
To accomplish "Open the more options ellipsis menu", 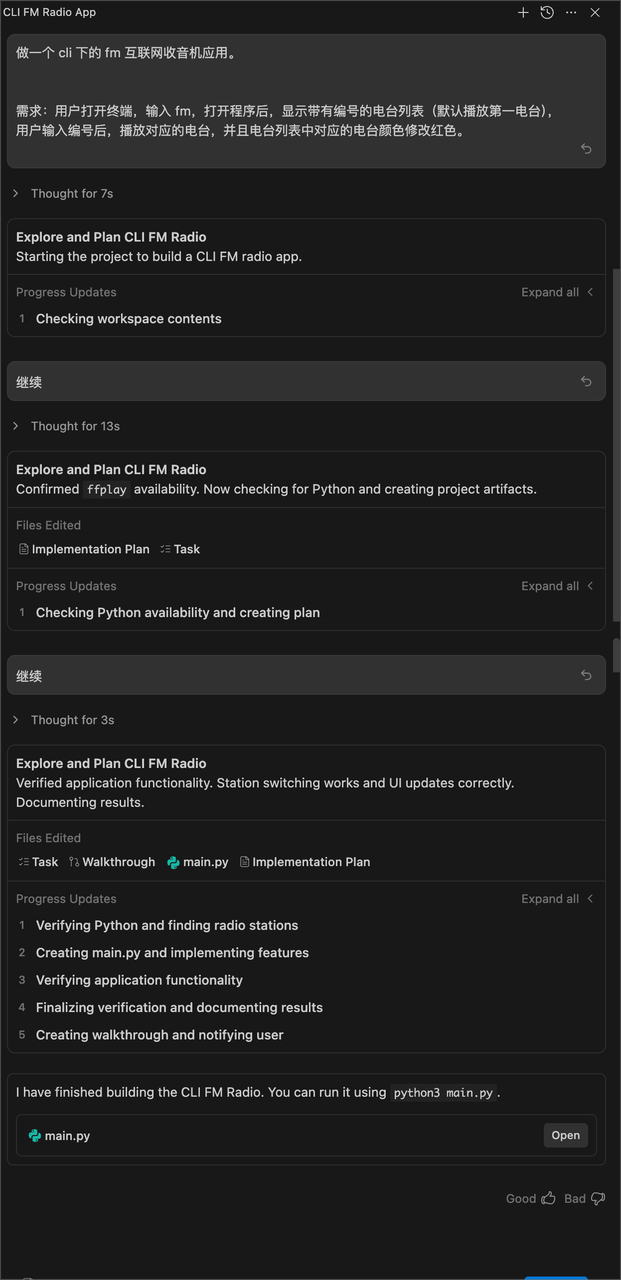I will pos(571,13).
